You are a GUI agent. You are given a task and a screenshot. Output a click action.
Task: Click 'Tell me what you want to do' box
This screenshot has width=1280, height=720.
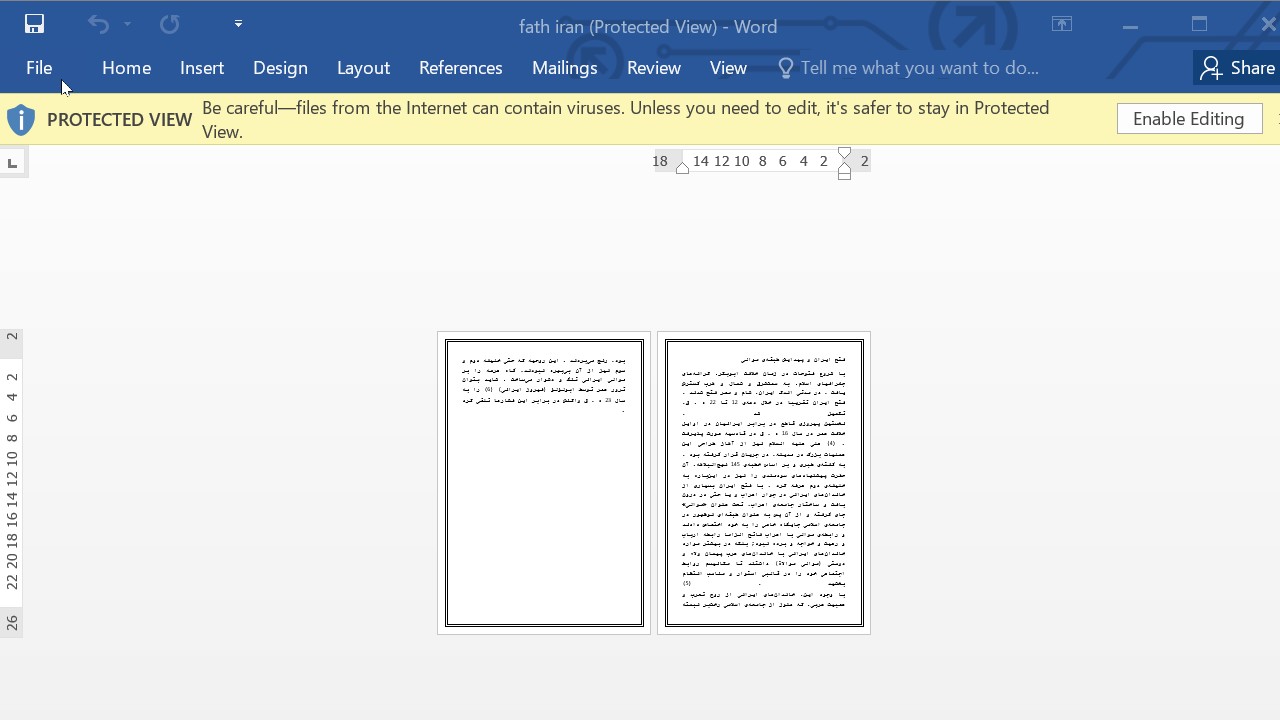coord(919,68)
